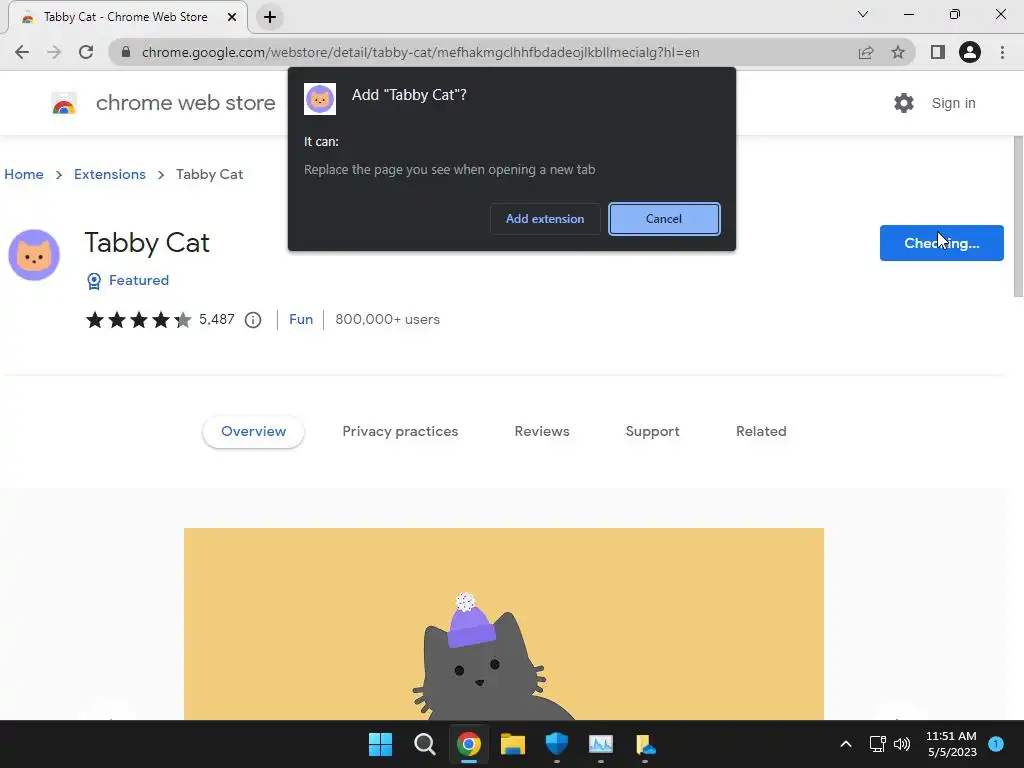Click the Chrome taskbar icon
The height and width of the screenshot is (768, 1024).
[469, 744]
